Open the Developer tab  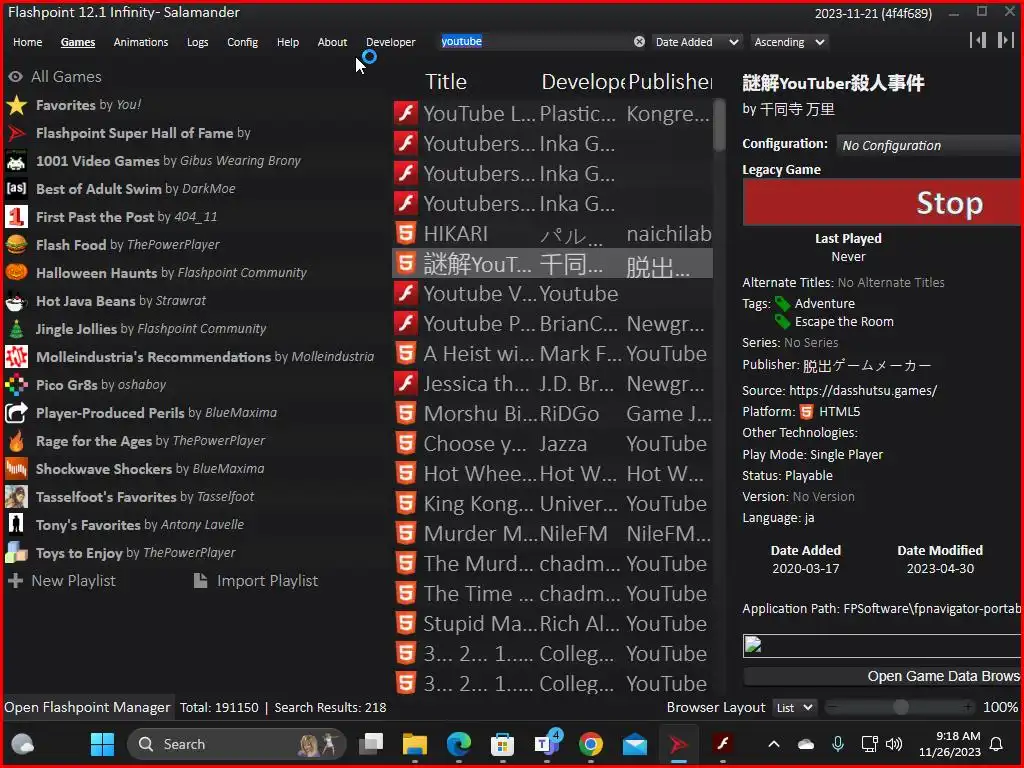[391, 42]
